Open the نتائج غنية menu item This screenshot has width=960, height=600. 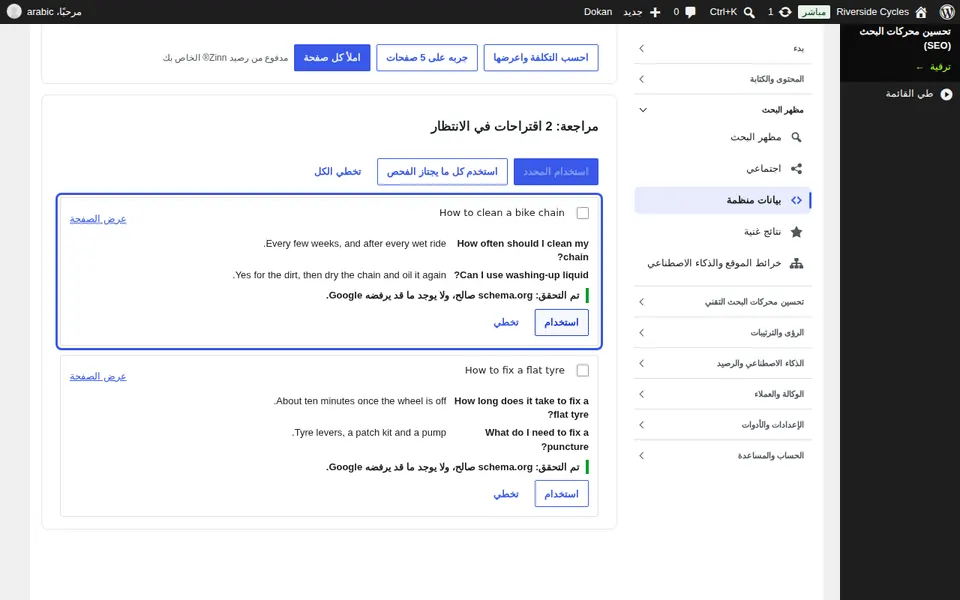point(723,231)
